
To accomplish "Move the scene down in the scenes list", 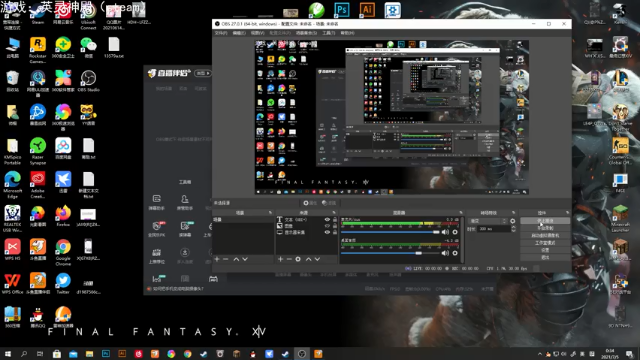I will 245,259.
